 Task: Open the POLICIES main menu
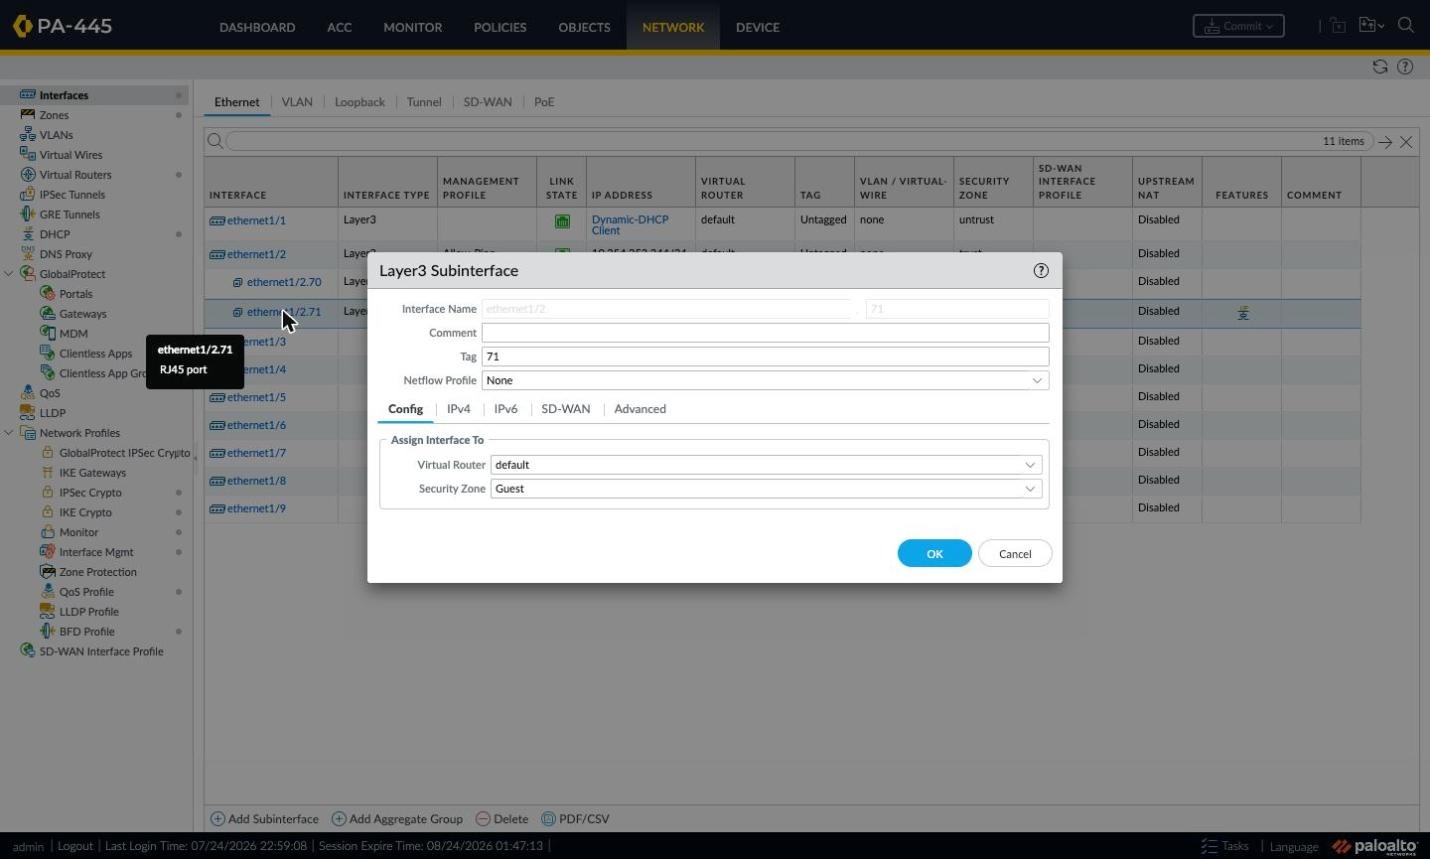tap(500, 27)
